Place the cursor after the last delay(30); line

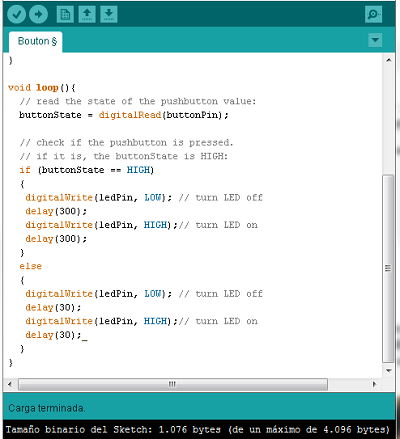[82, 335]
